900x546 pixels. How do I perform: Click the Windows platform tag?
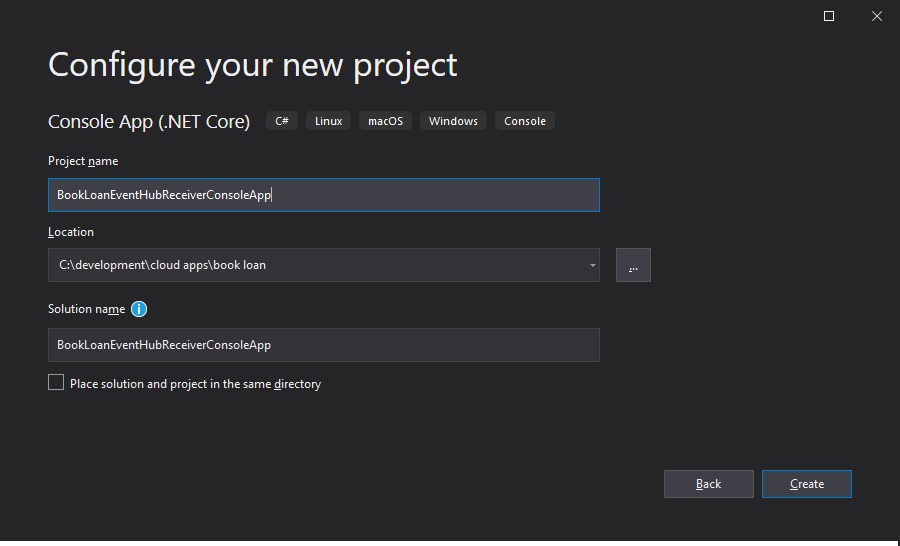453,121
